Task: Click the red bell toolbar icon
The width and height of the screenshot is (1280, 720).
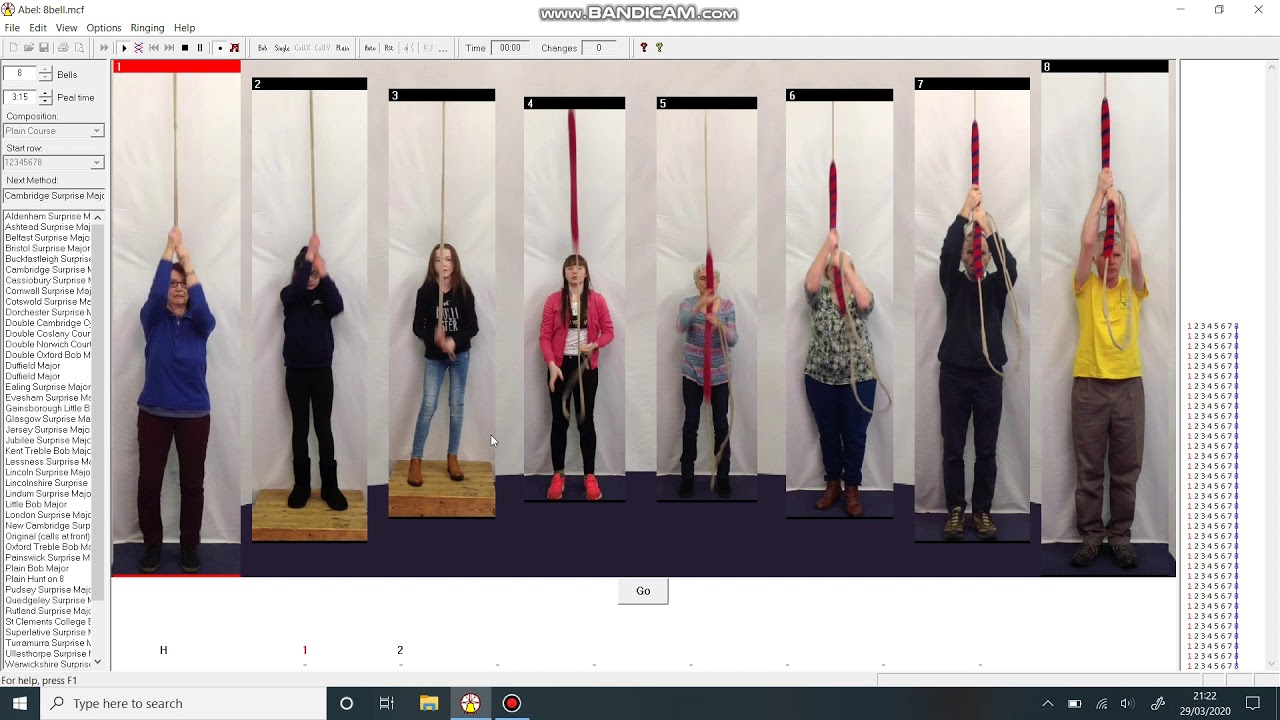Action: pyautogui.click(x=234, y=48)
